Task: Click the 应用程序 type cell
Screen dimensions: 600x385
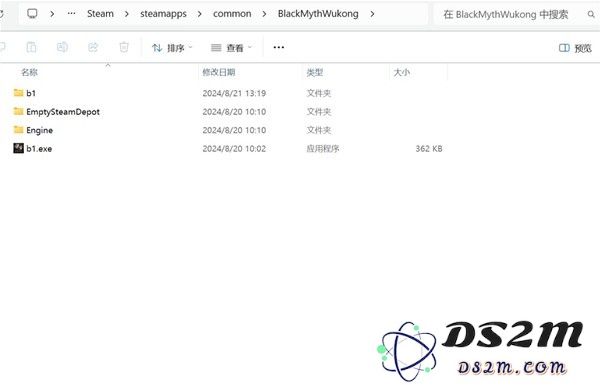Action: 323,148
